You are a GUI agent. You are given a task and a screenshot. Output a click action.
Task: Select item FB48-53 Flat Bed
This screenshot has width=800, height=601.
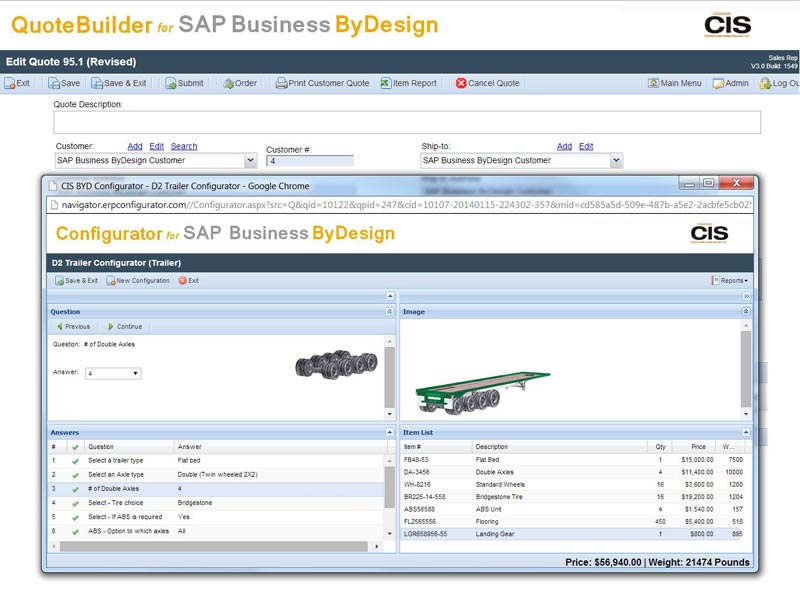(573, 460)
